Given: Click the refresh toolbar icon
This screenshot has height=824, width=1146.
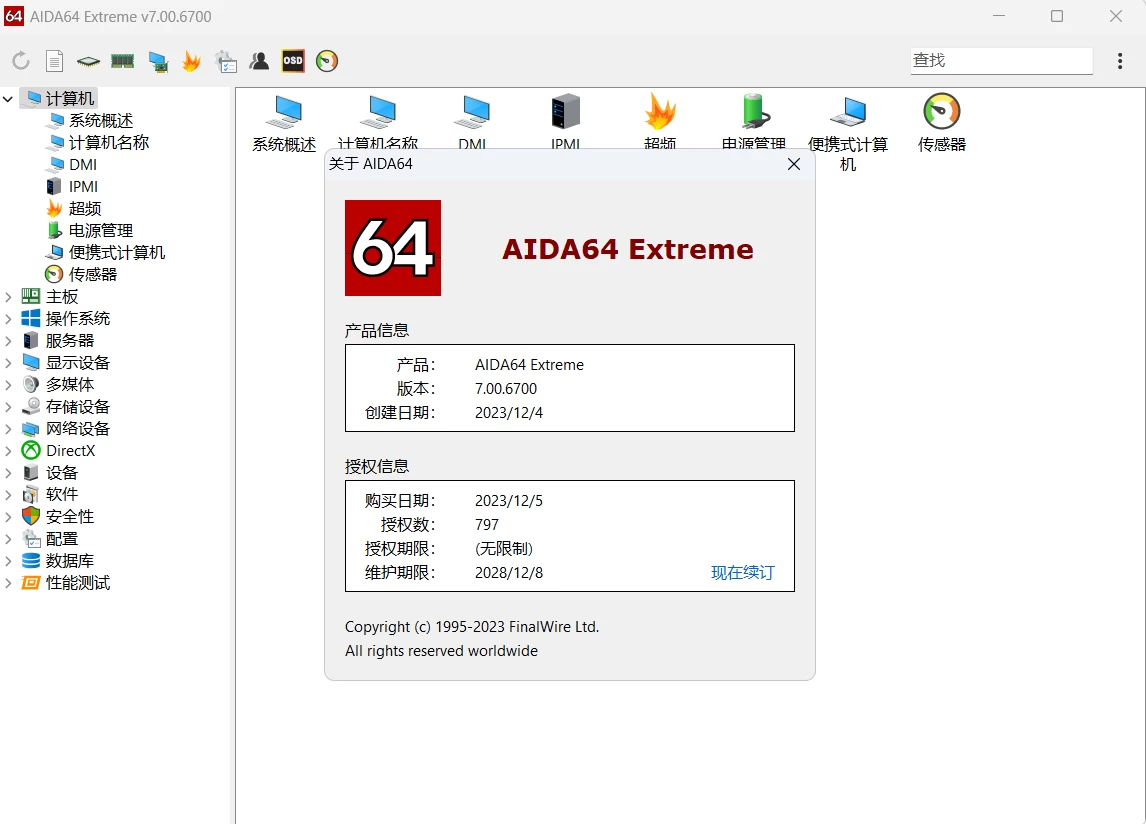Looking at the screenshot, I should pyautogui.click(x=21, y=61).
